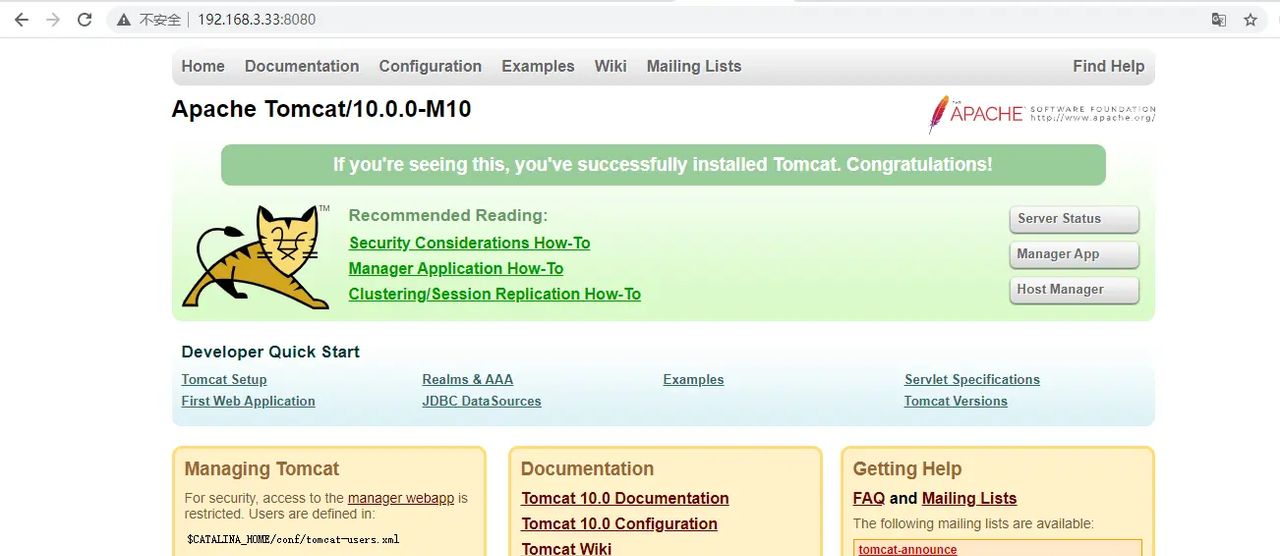Click the Apache Tomcat/10.0.0-M10 heading
This screenshot has height=556, width=1280.
click(321, 109)
